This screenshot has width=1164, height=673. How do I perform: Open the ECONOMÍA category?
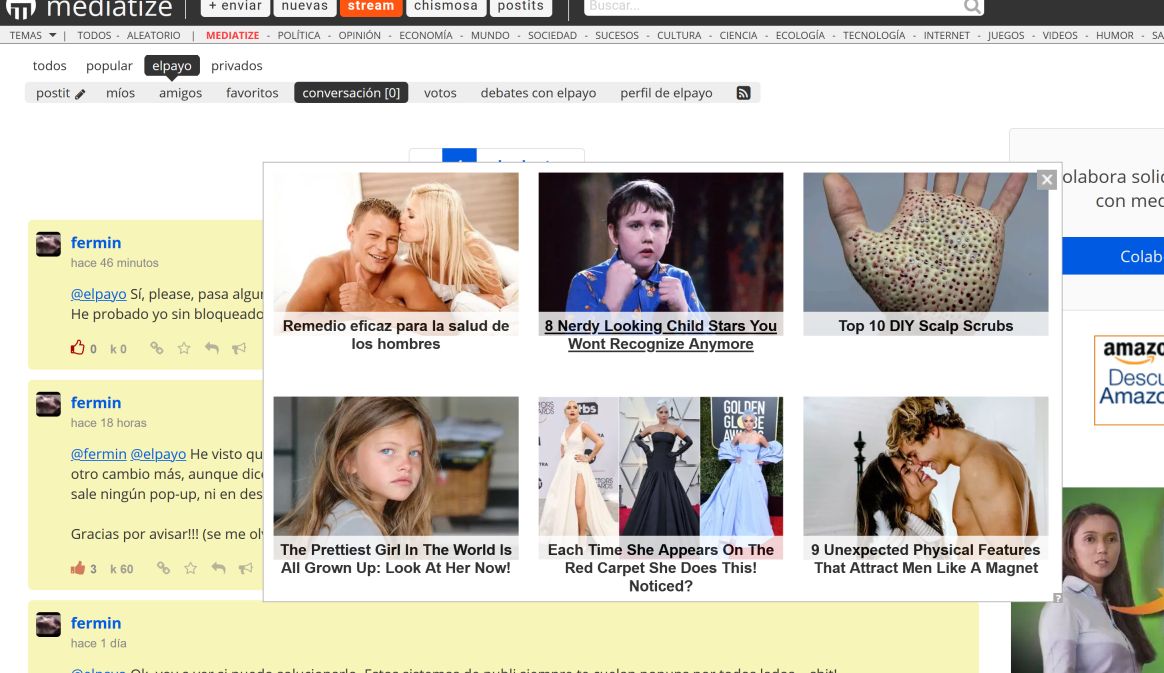[x=426, y=35]
